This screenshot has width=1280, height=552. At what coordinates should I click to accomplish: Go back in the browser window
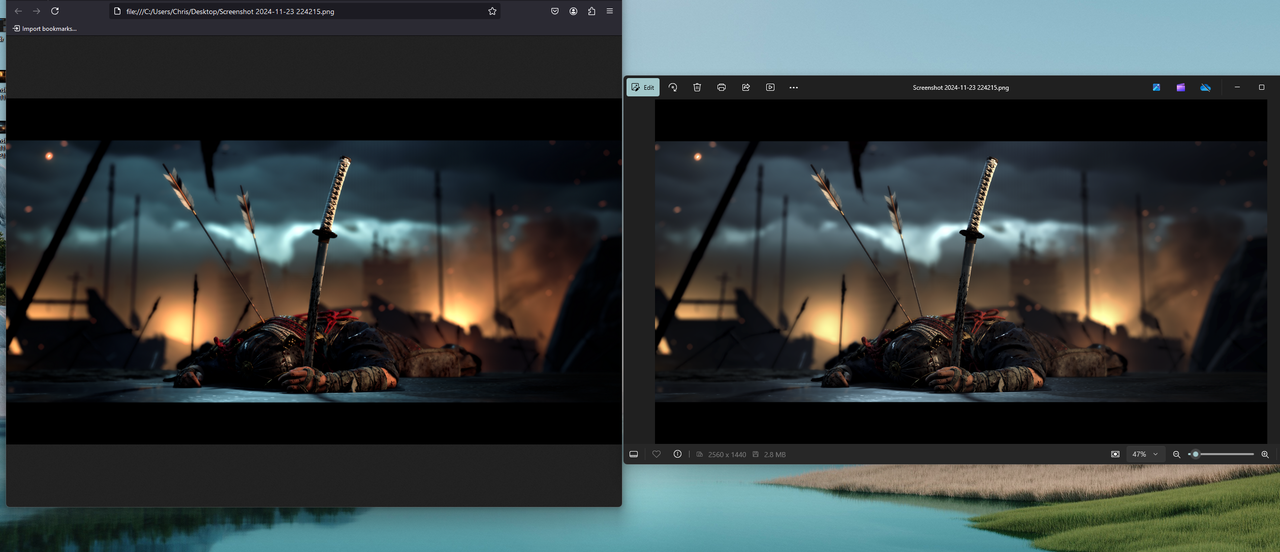click(18, 11)
